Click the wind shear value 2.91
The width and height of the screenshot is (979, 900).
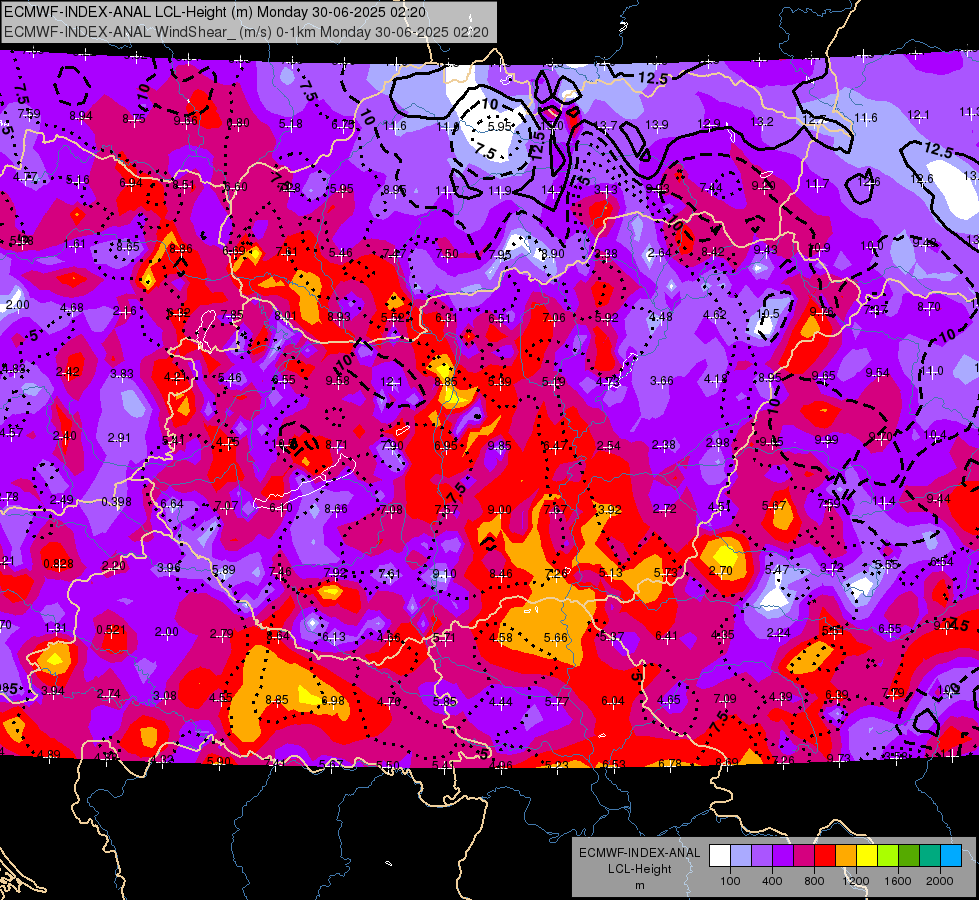pos(119,438)
